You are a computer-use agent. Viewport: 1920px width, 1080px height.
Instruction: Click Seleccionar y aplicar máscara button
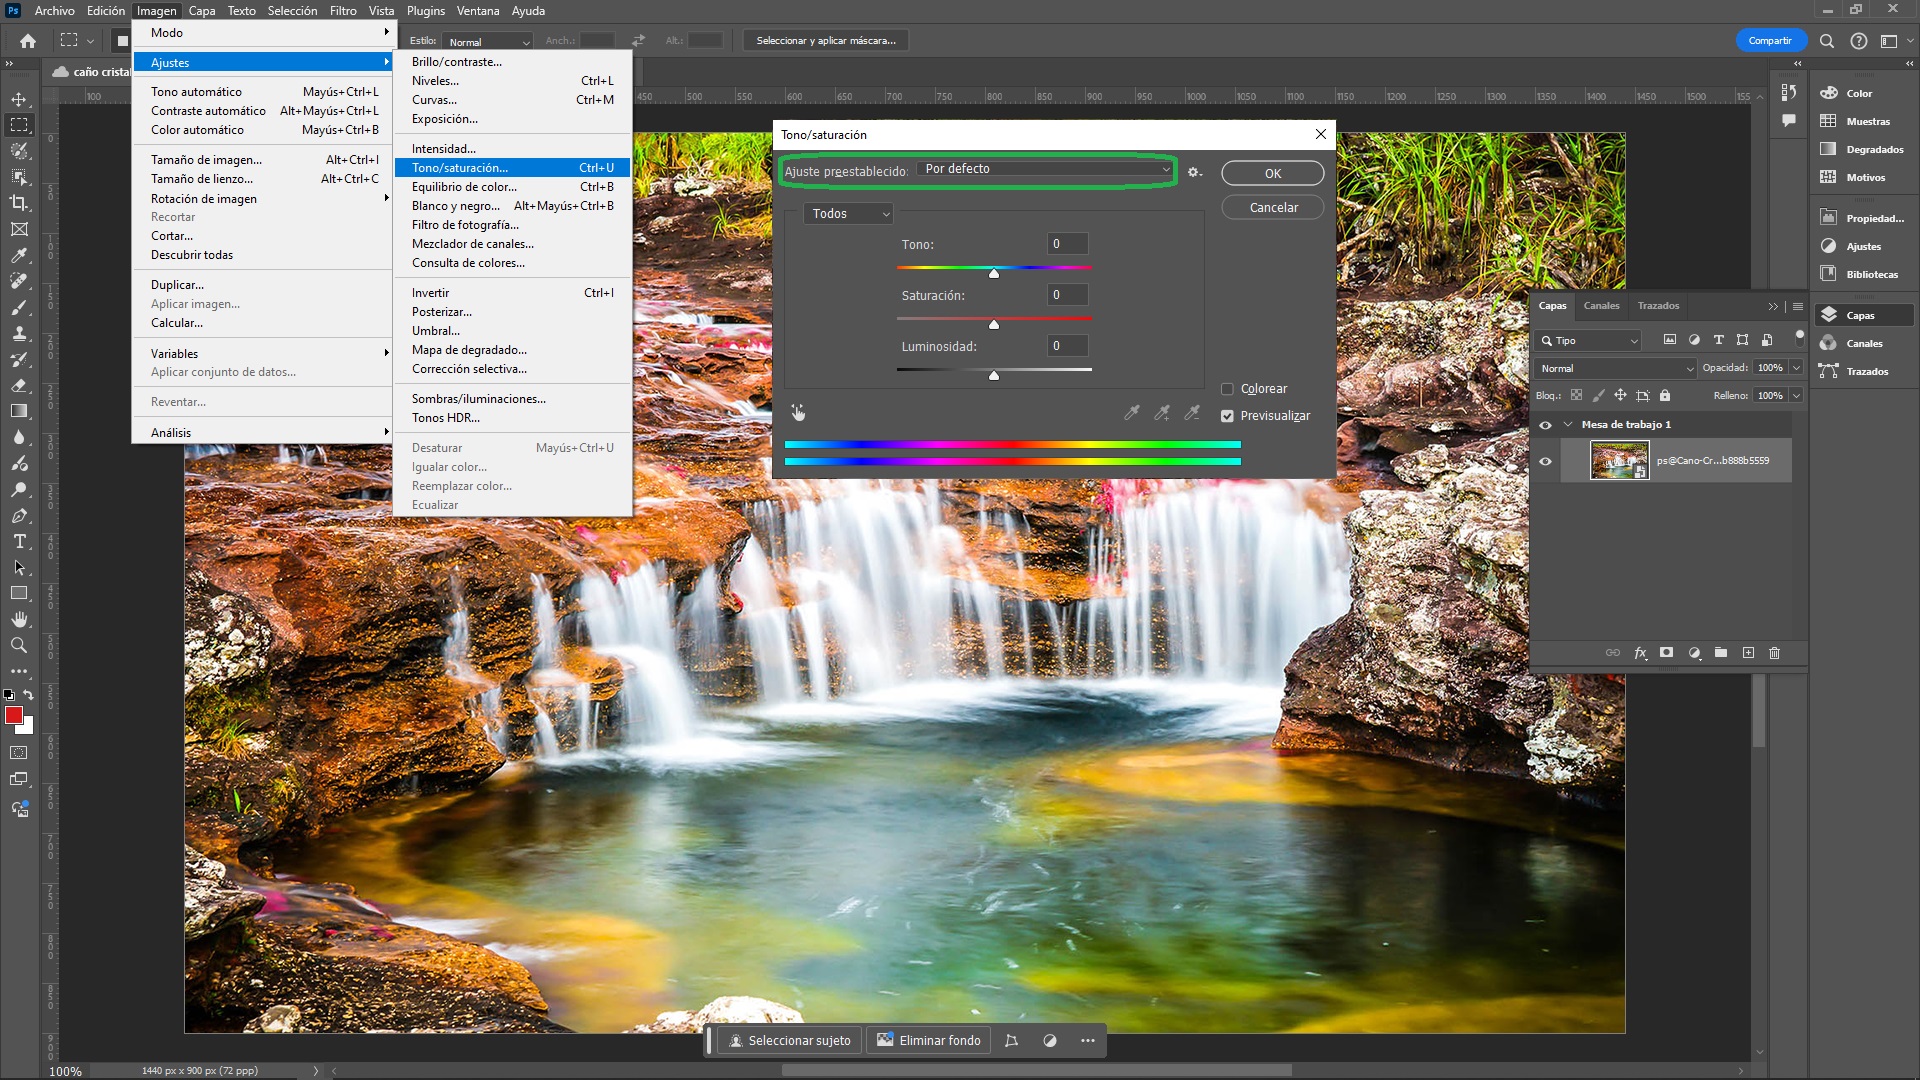825,41
